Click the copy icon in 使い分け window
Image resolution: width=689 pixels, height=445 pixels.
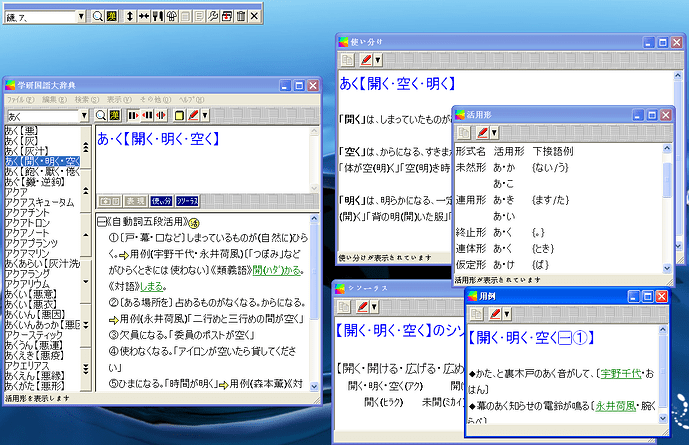click(x=347, y=60)
